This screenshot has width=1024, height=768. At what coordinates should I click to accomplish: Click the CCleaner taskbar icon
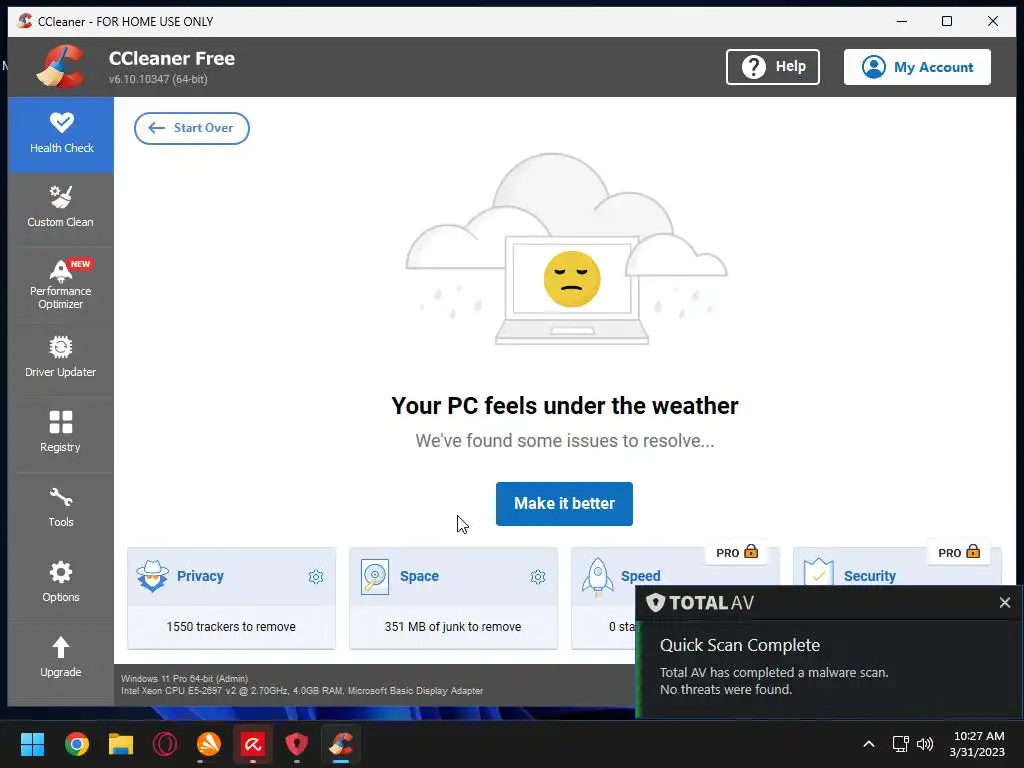click(x=341, y=744)
